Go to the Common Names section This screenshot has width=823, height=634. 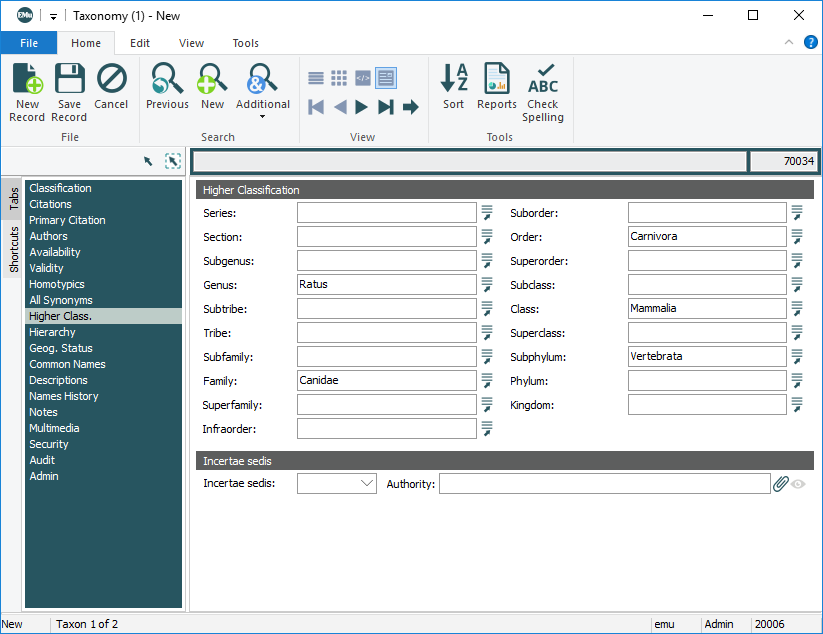(67, 364)
